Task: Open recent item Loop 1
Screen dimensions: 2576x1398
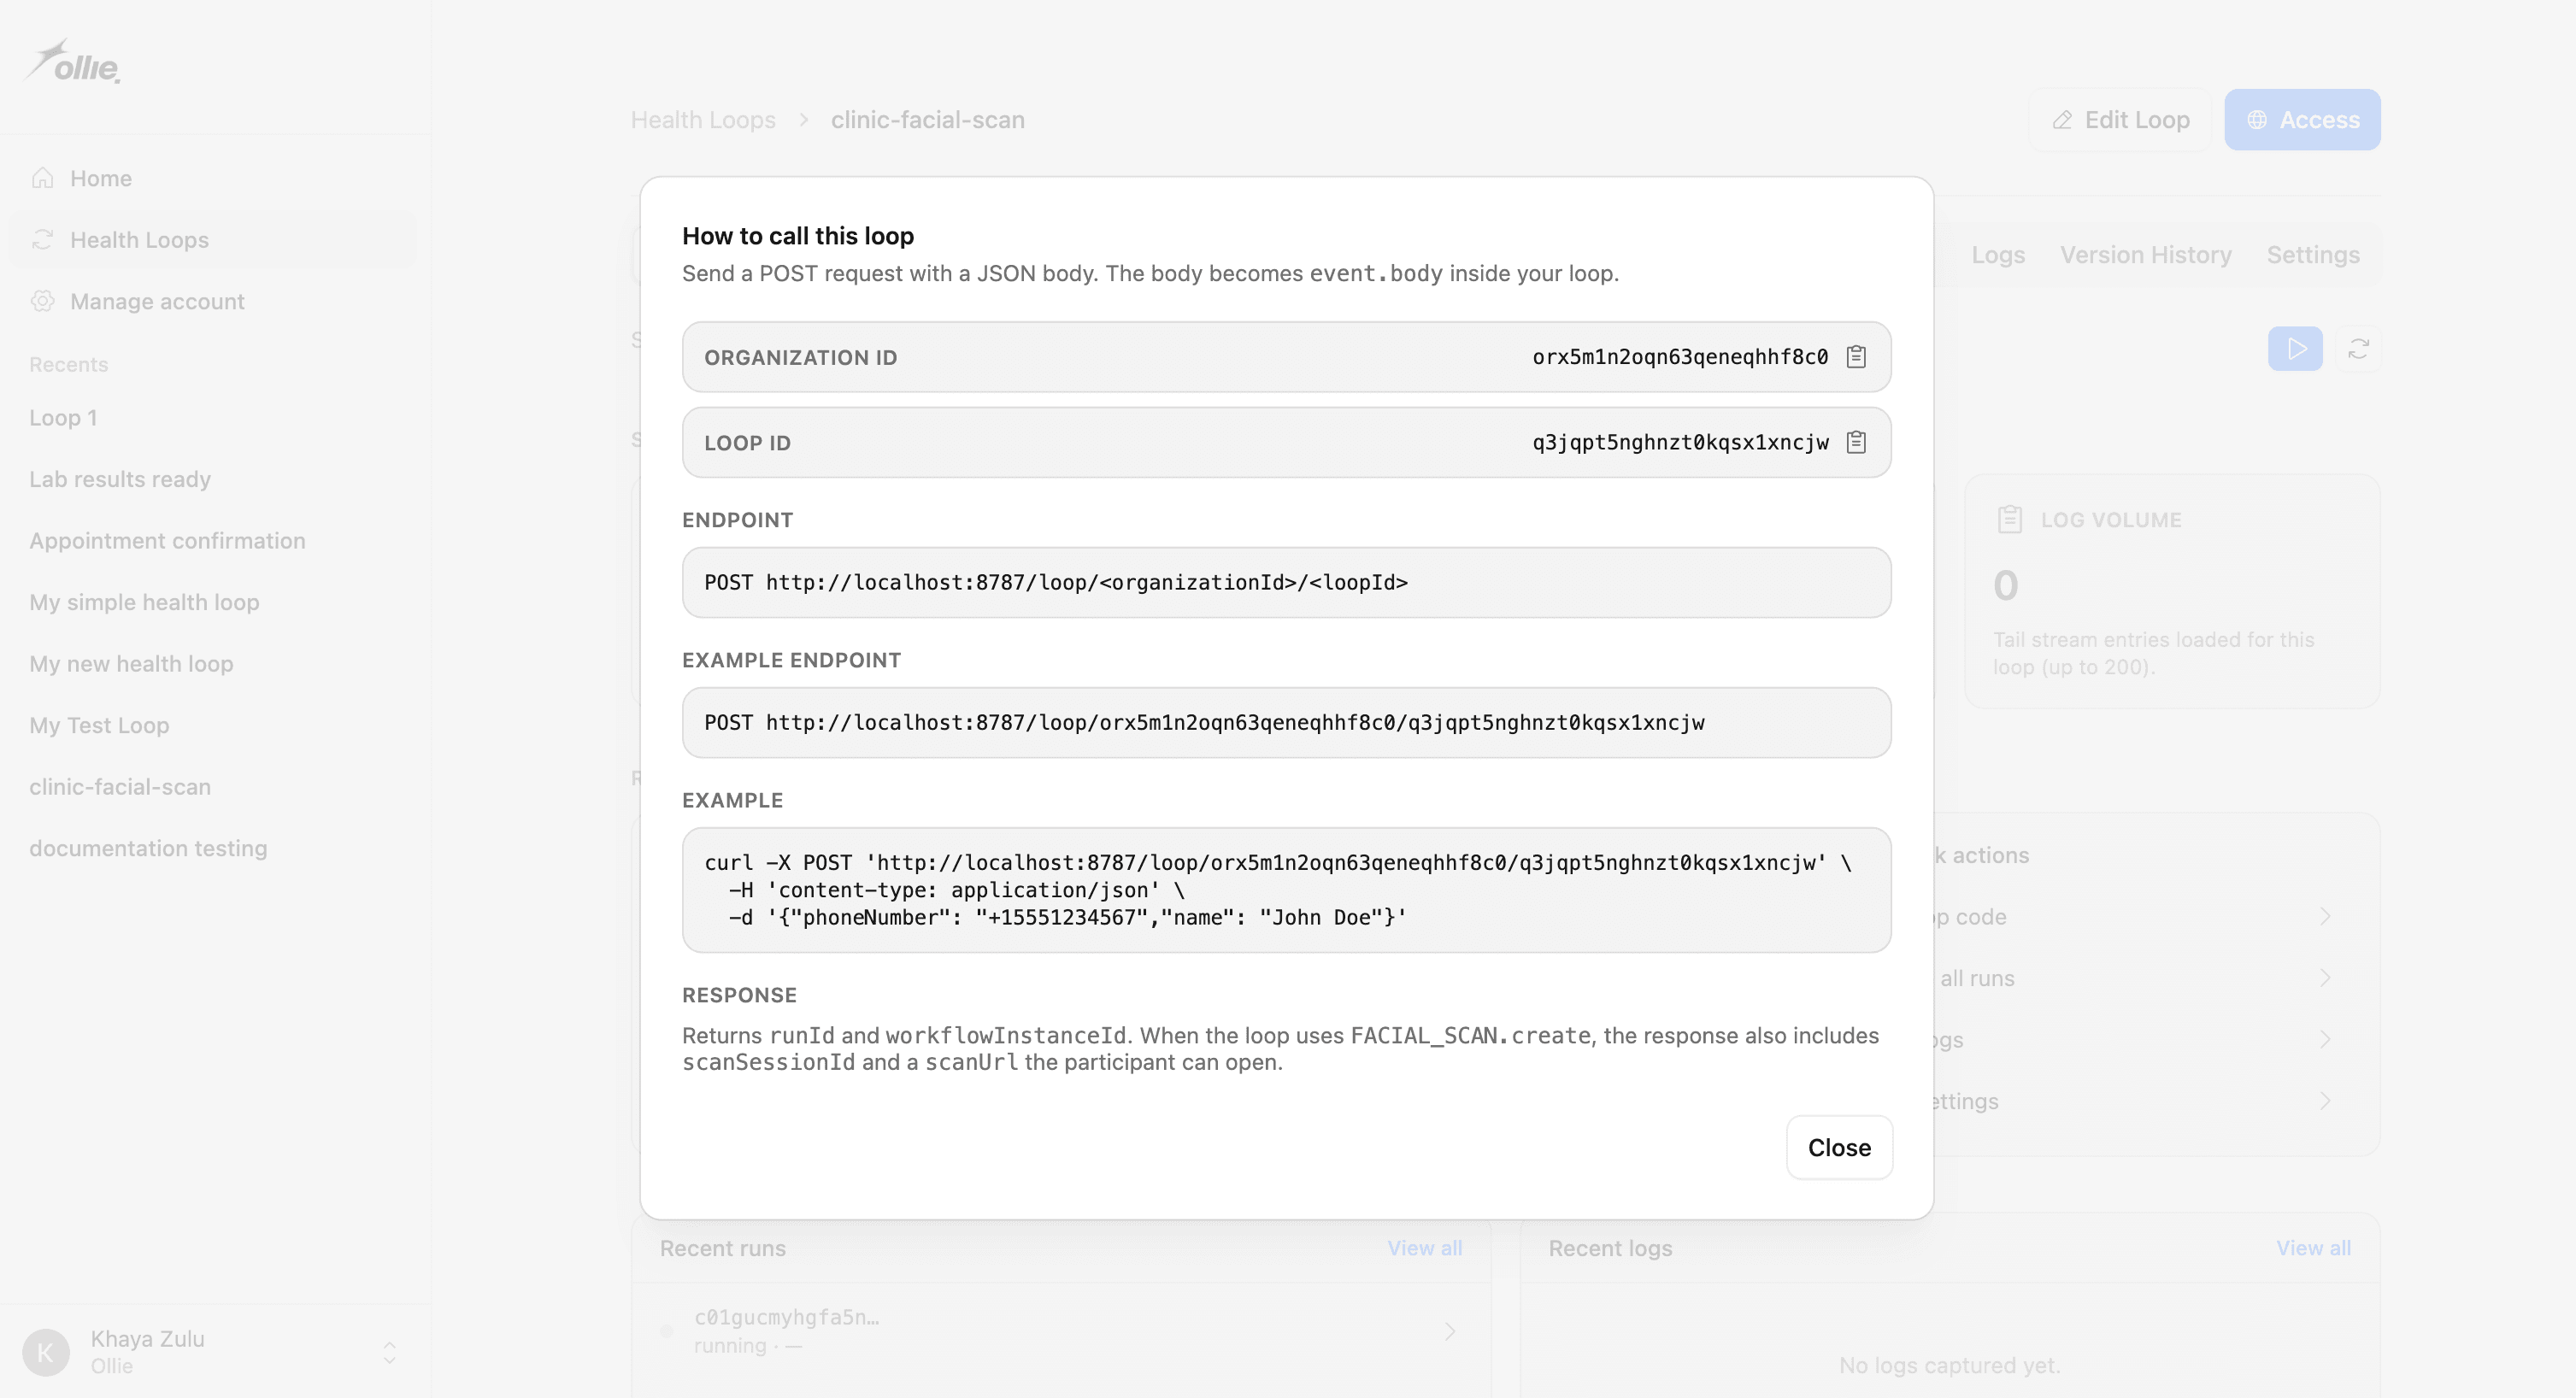Action: [63, 418]
